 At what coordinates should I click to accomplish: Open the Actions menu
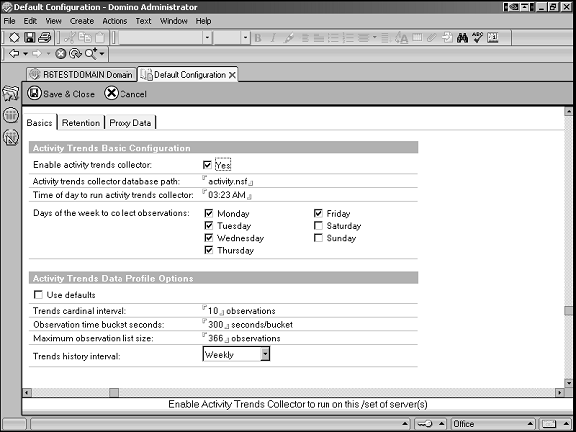[115, 21]
